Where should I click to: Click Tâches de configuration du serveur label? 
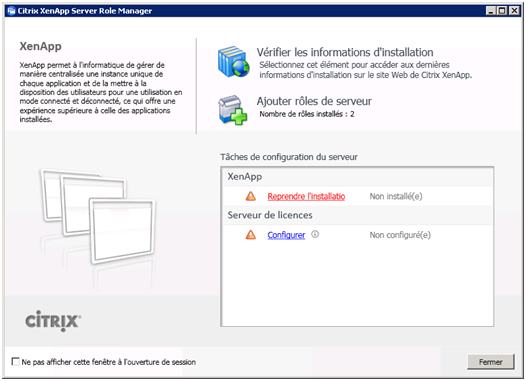point(289,157)
